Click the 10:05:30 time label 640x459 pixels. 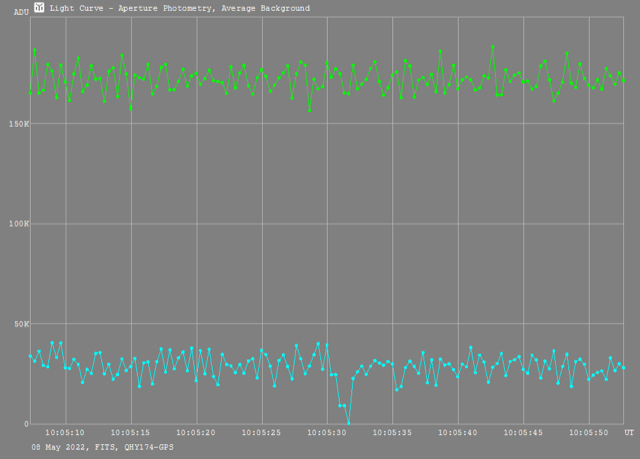coord(327,432)
